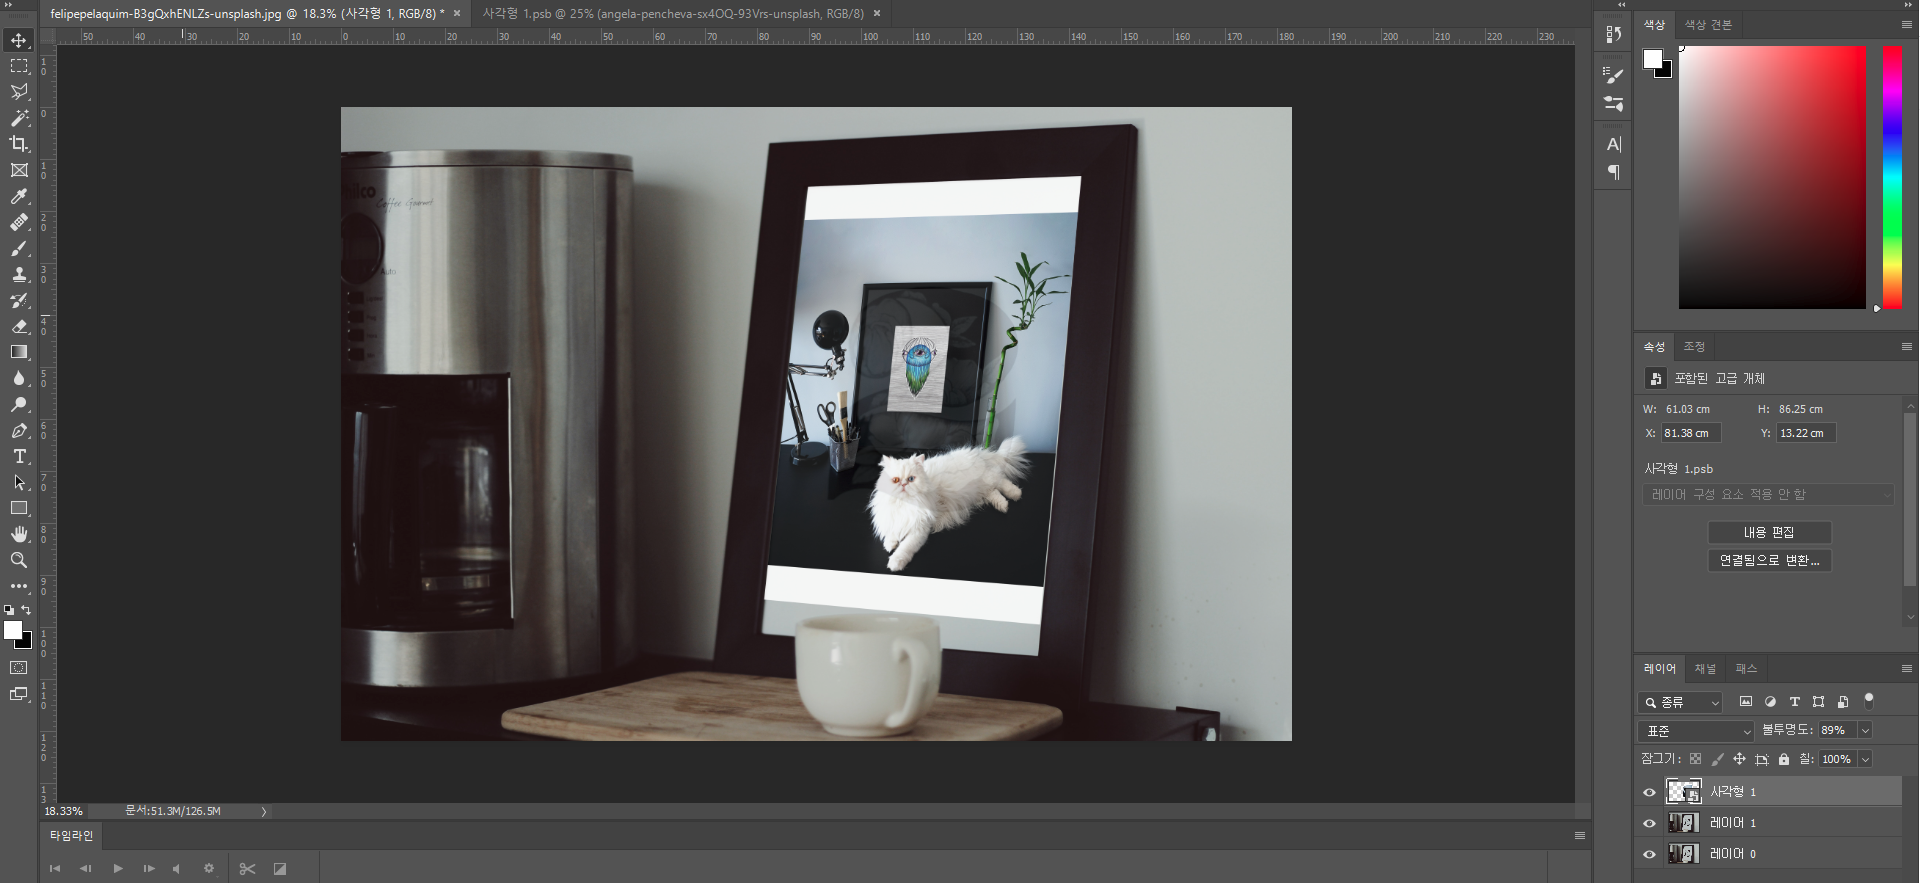Switch to the 채널 channels tab

[1706, 669]
